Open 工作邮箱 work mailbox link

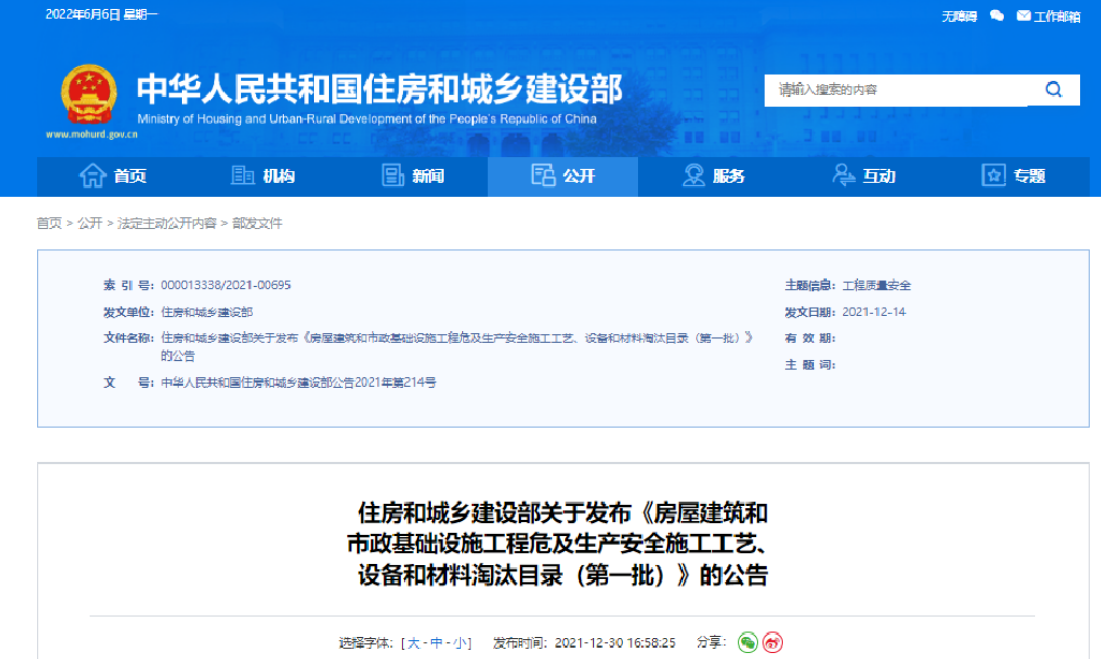(1049, 16)
